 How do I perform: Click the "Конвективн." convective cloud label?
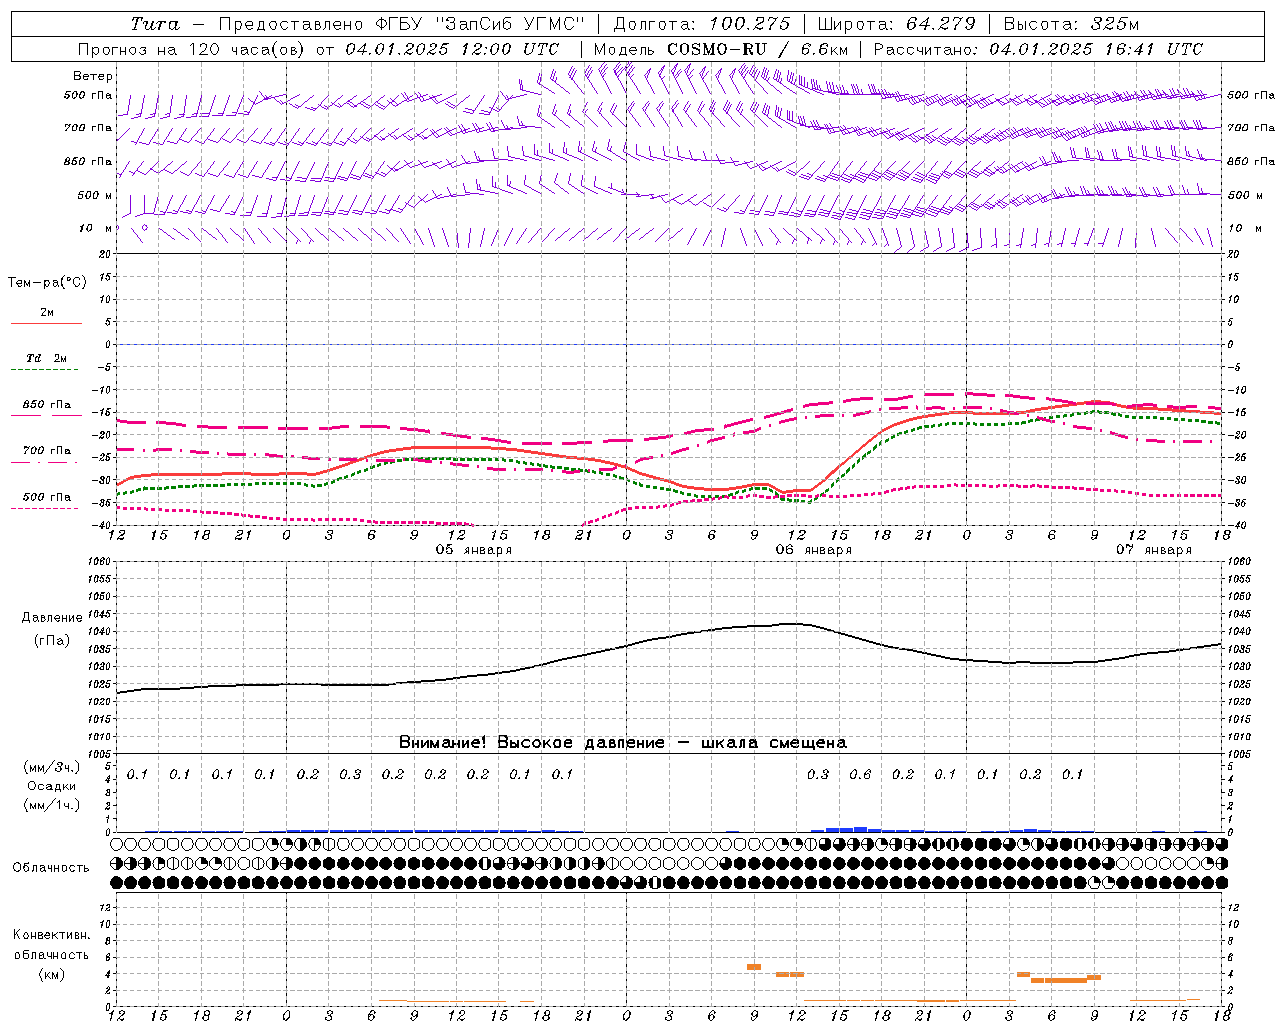(x=51, y=935)
